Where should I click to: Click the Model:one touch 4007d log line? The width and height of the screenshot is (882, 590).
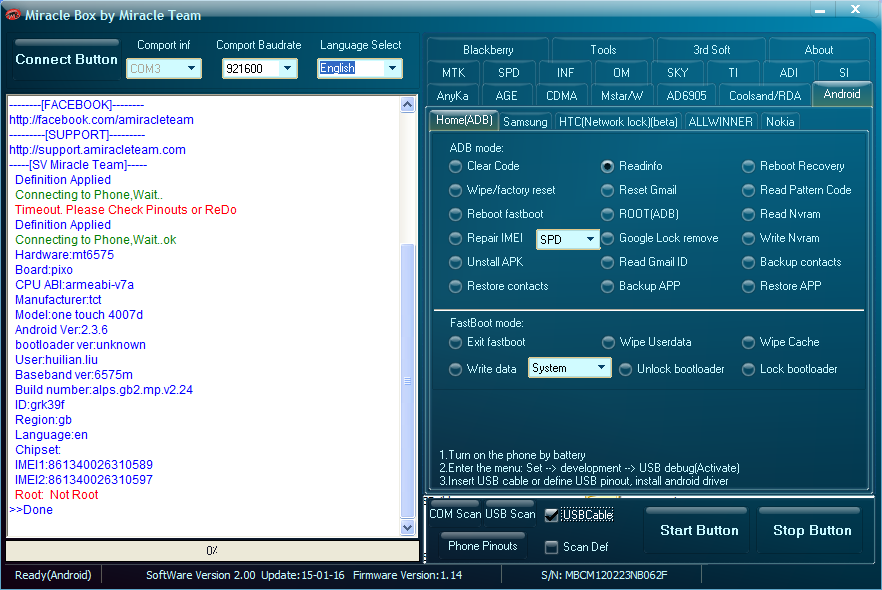pos(79,315)
